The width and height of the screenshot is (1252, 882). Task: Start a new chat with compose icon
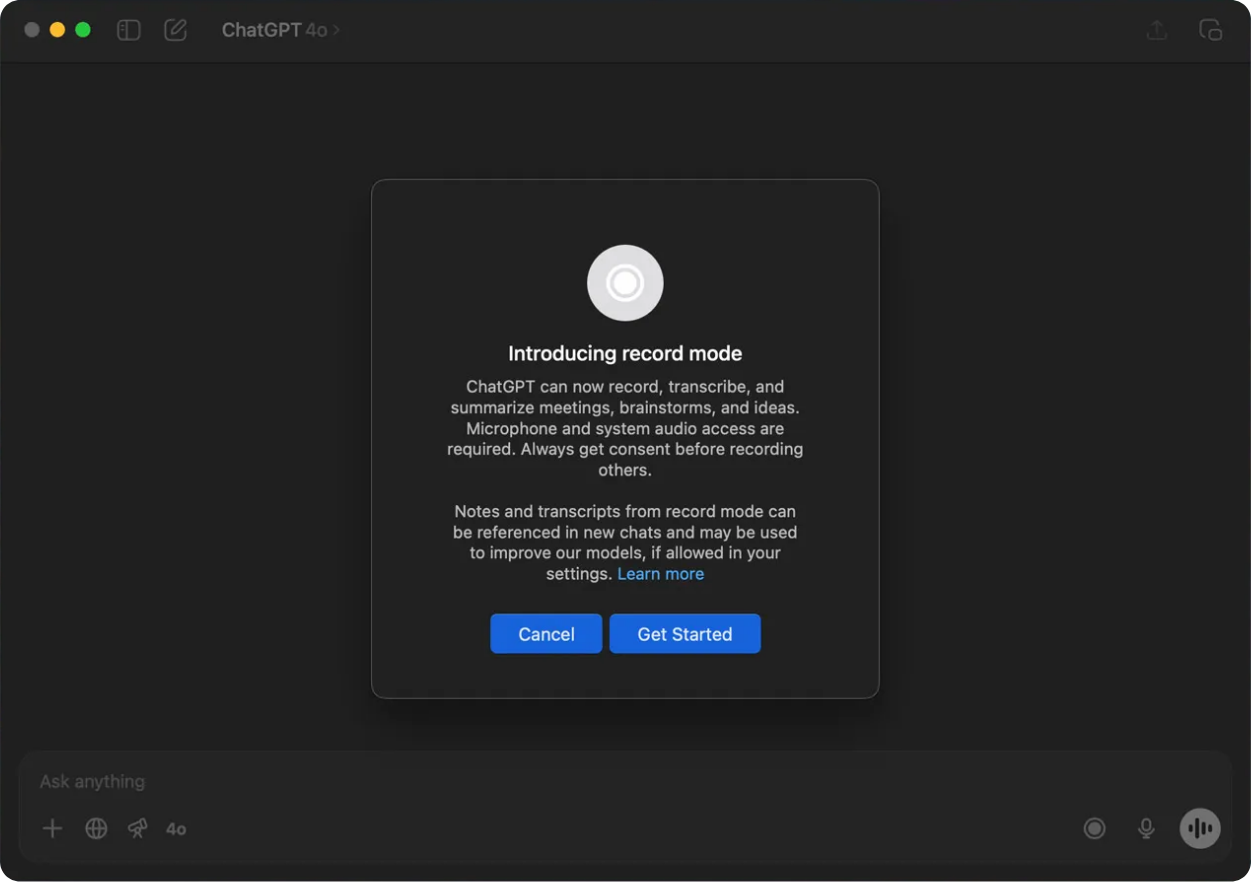[x=176, y=30]
